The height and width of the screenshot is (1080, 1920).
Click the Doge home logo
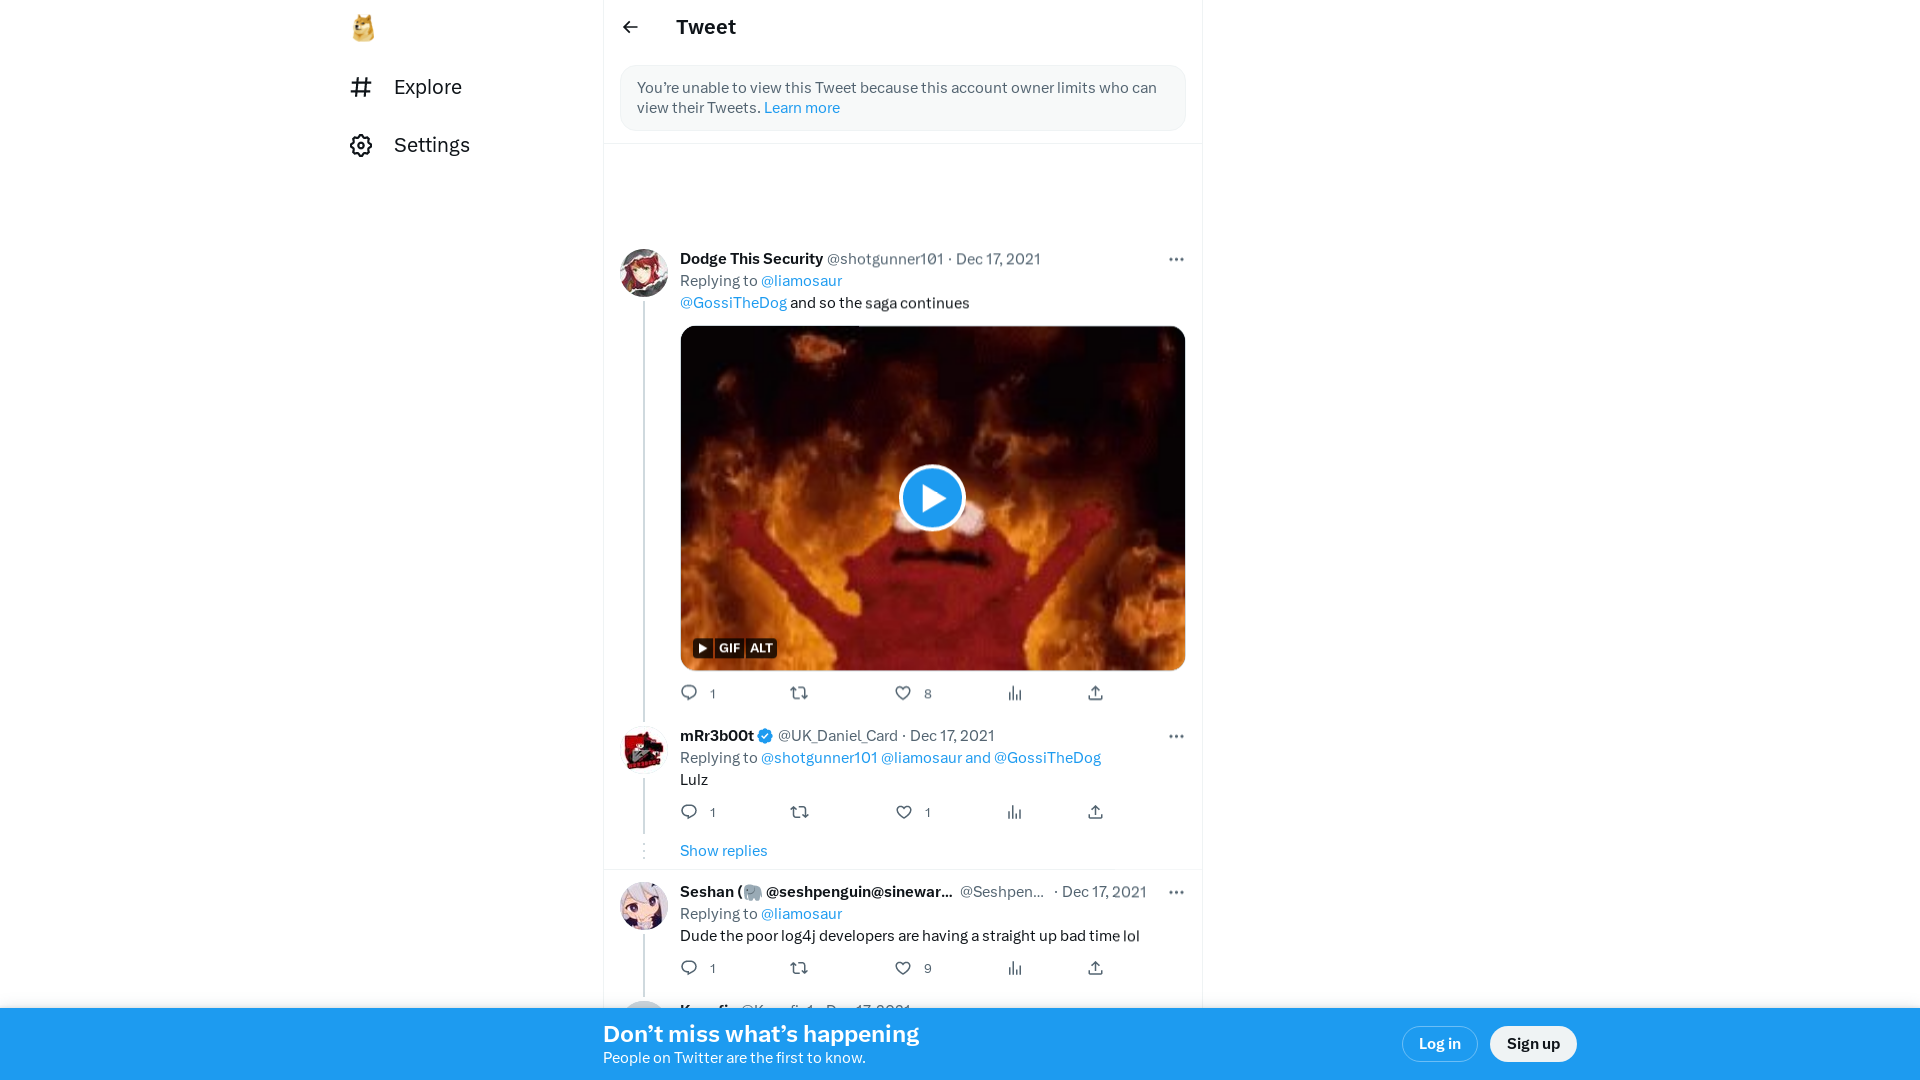pos(363,28)
